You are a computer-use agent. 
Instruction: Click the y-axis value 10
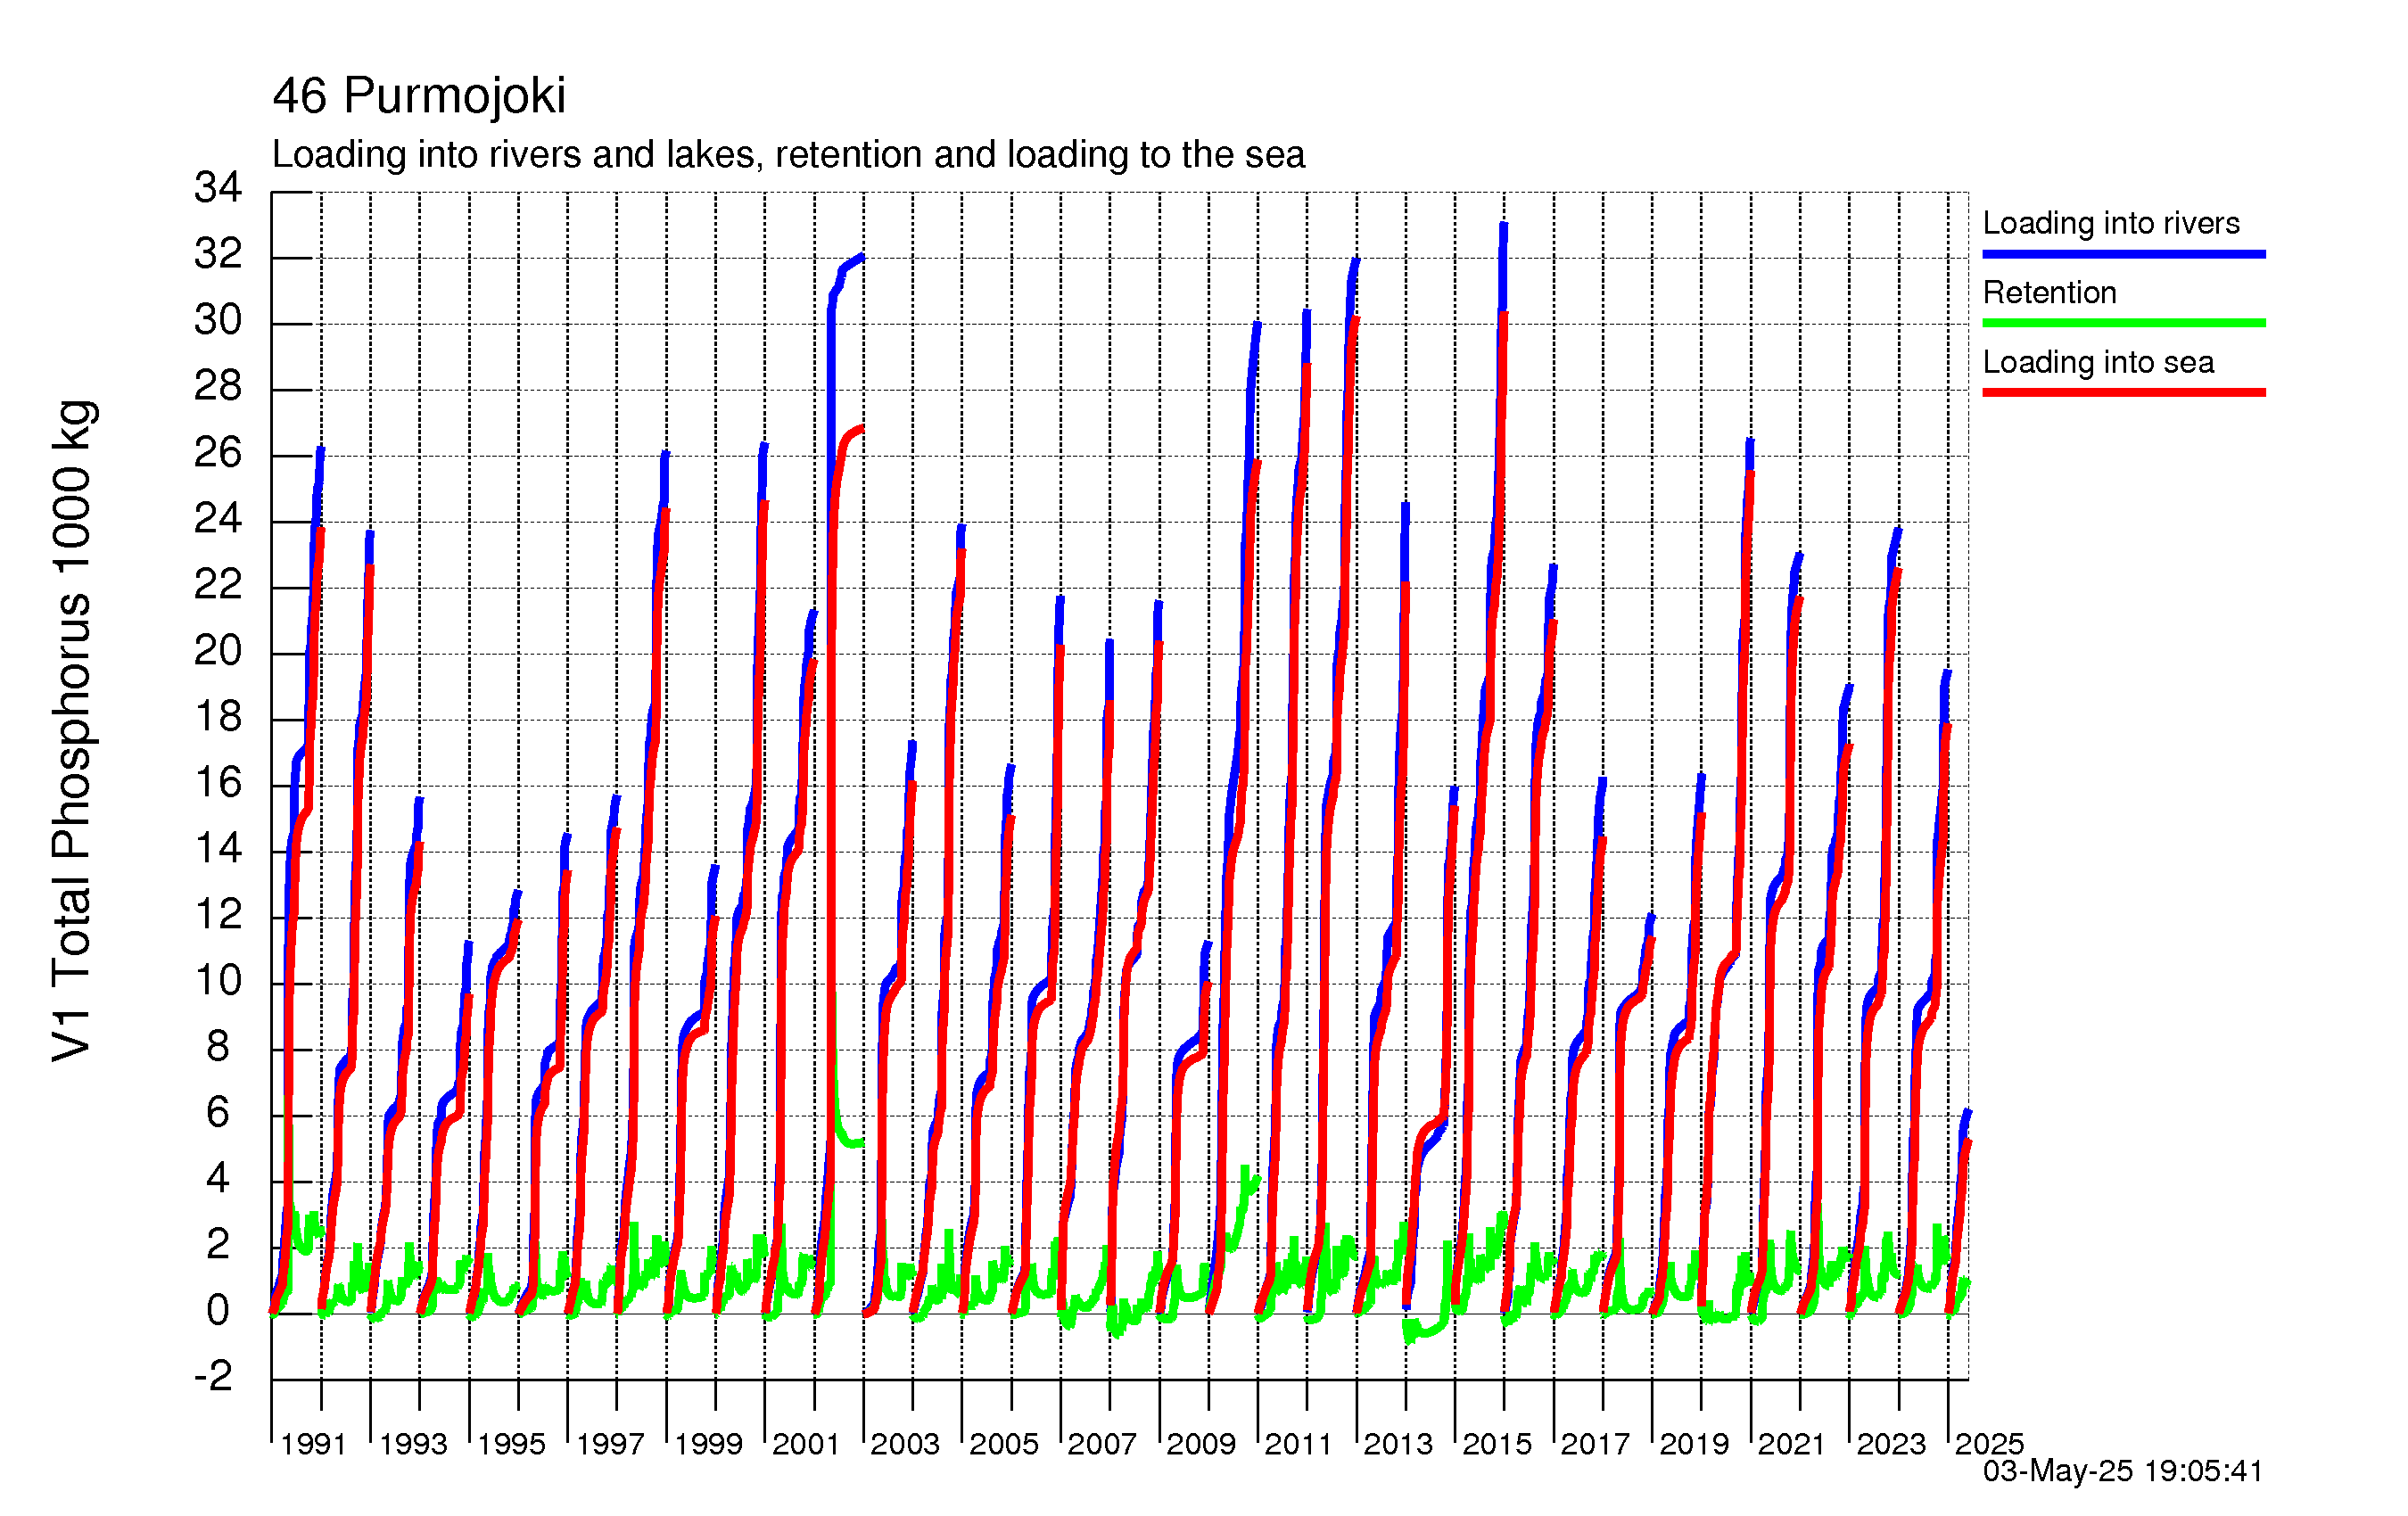(x=218, y=981)
